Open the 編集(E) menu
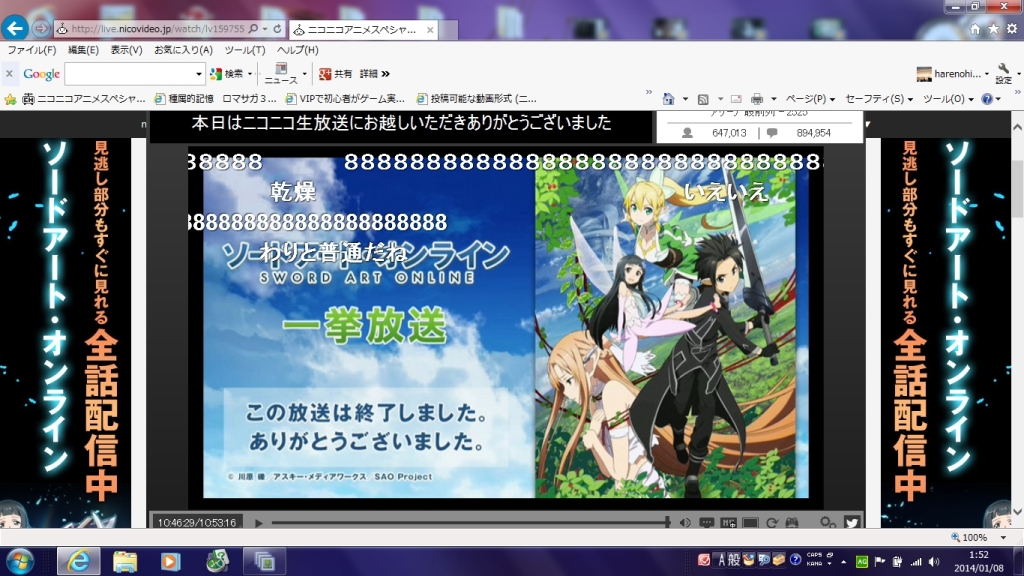 (x=83, y=50)
